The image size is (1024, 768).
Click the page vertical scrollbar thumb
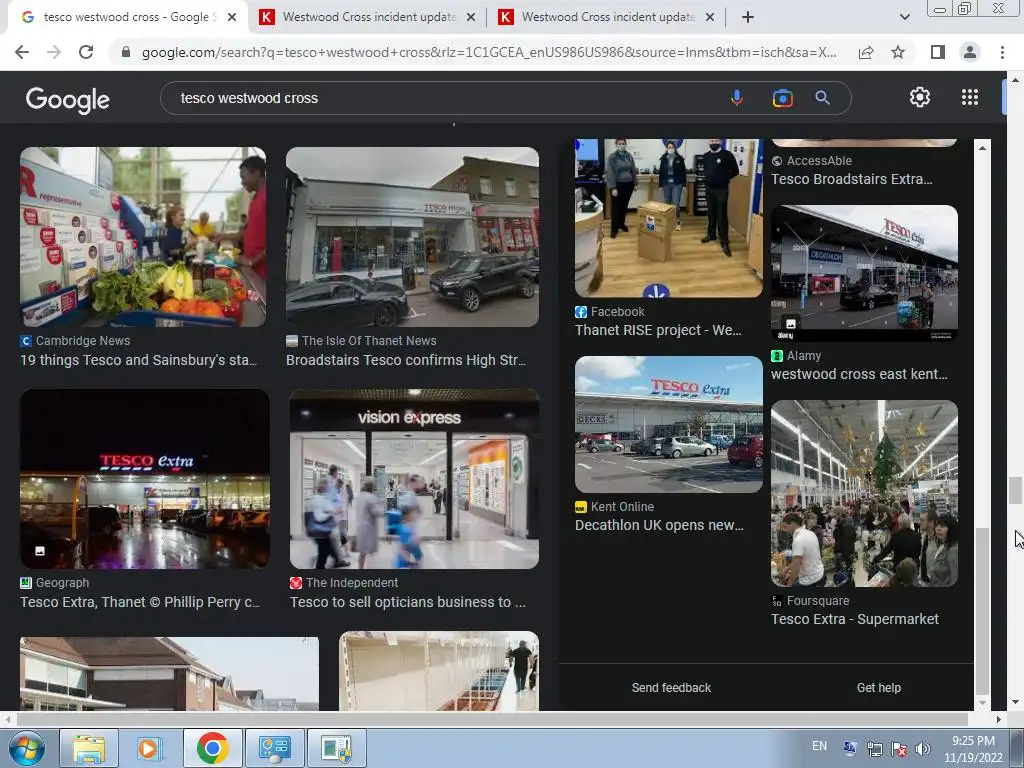pos(1015,490)
